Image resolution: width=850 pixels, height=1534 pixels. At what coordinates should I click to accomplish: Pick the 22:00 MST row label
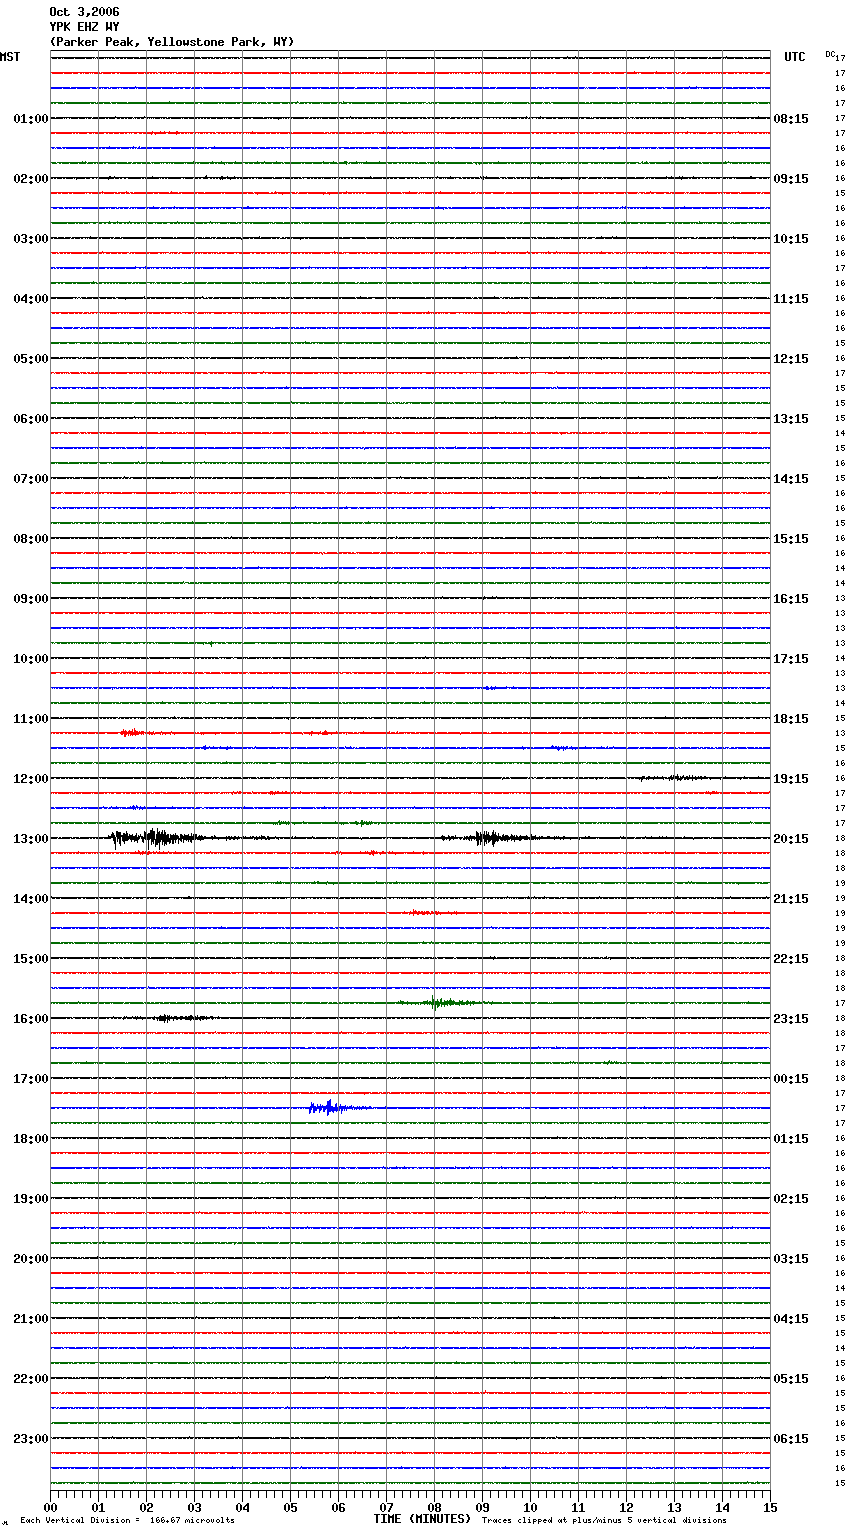click(x=31, y=1379)
